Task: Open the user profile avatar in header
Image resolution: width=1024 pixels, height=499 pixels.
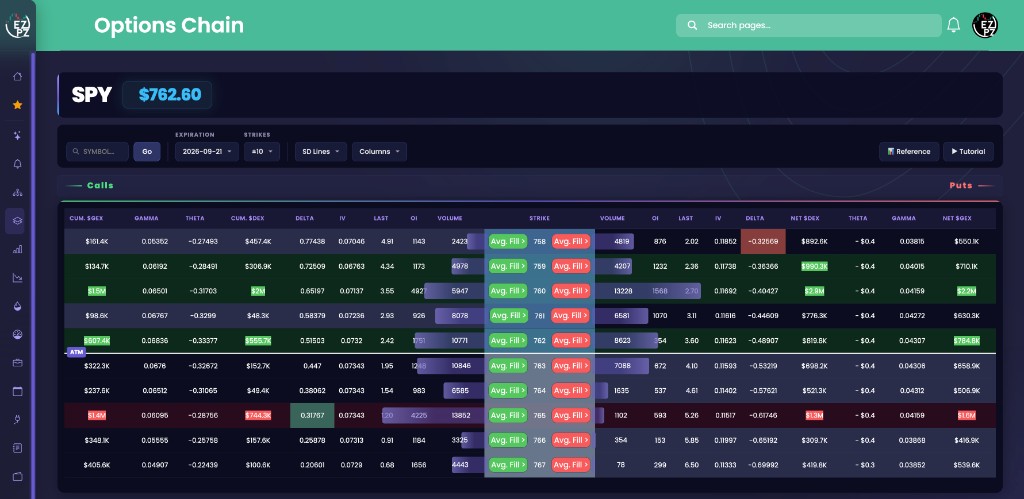Action: (985, 25)
